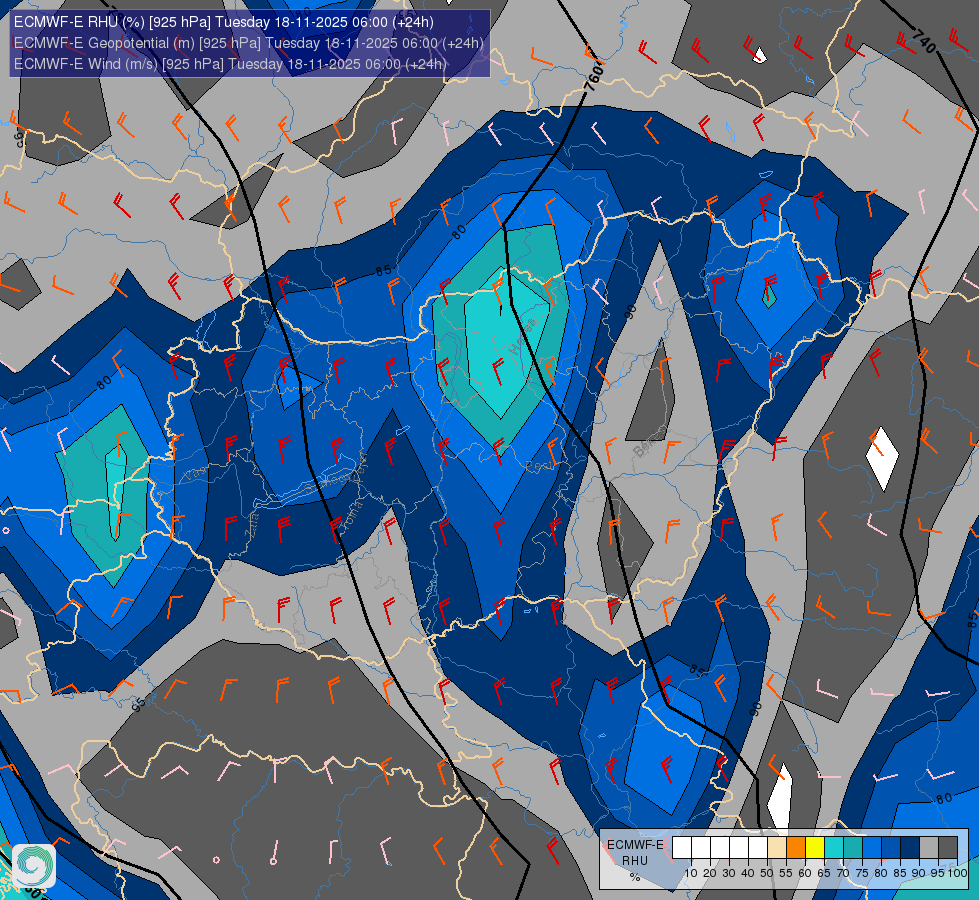The width and height of the screenshot is (979, 900).
Task: Select the ECMWF-E Wind (m/s) title line
Action: click(230, 64)
